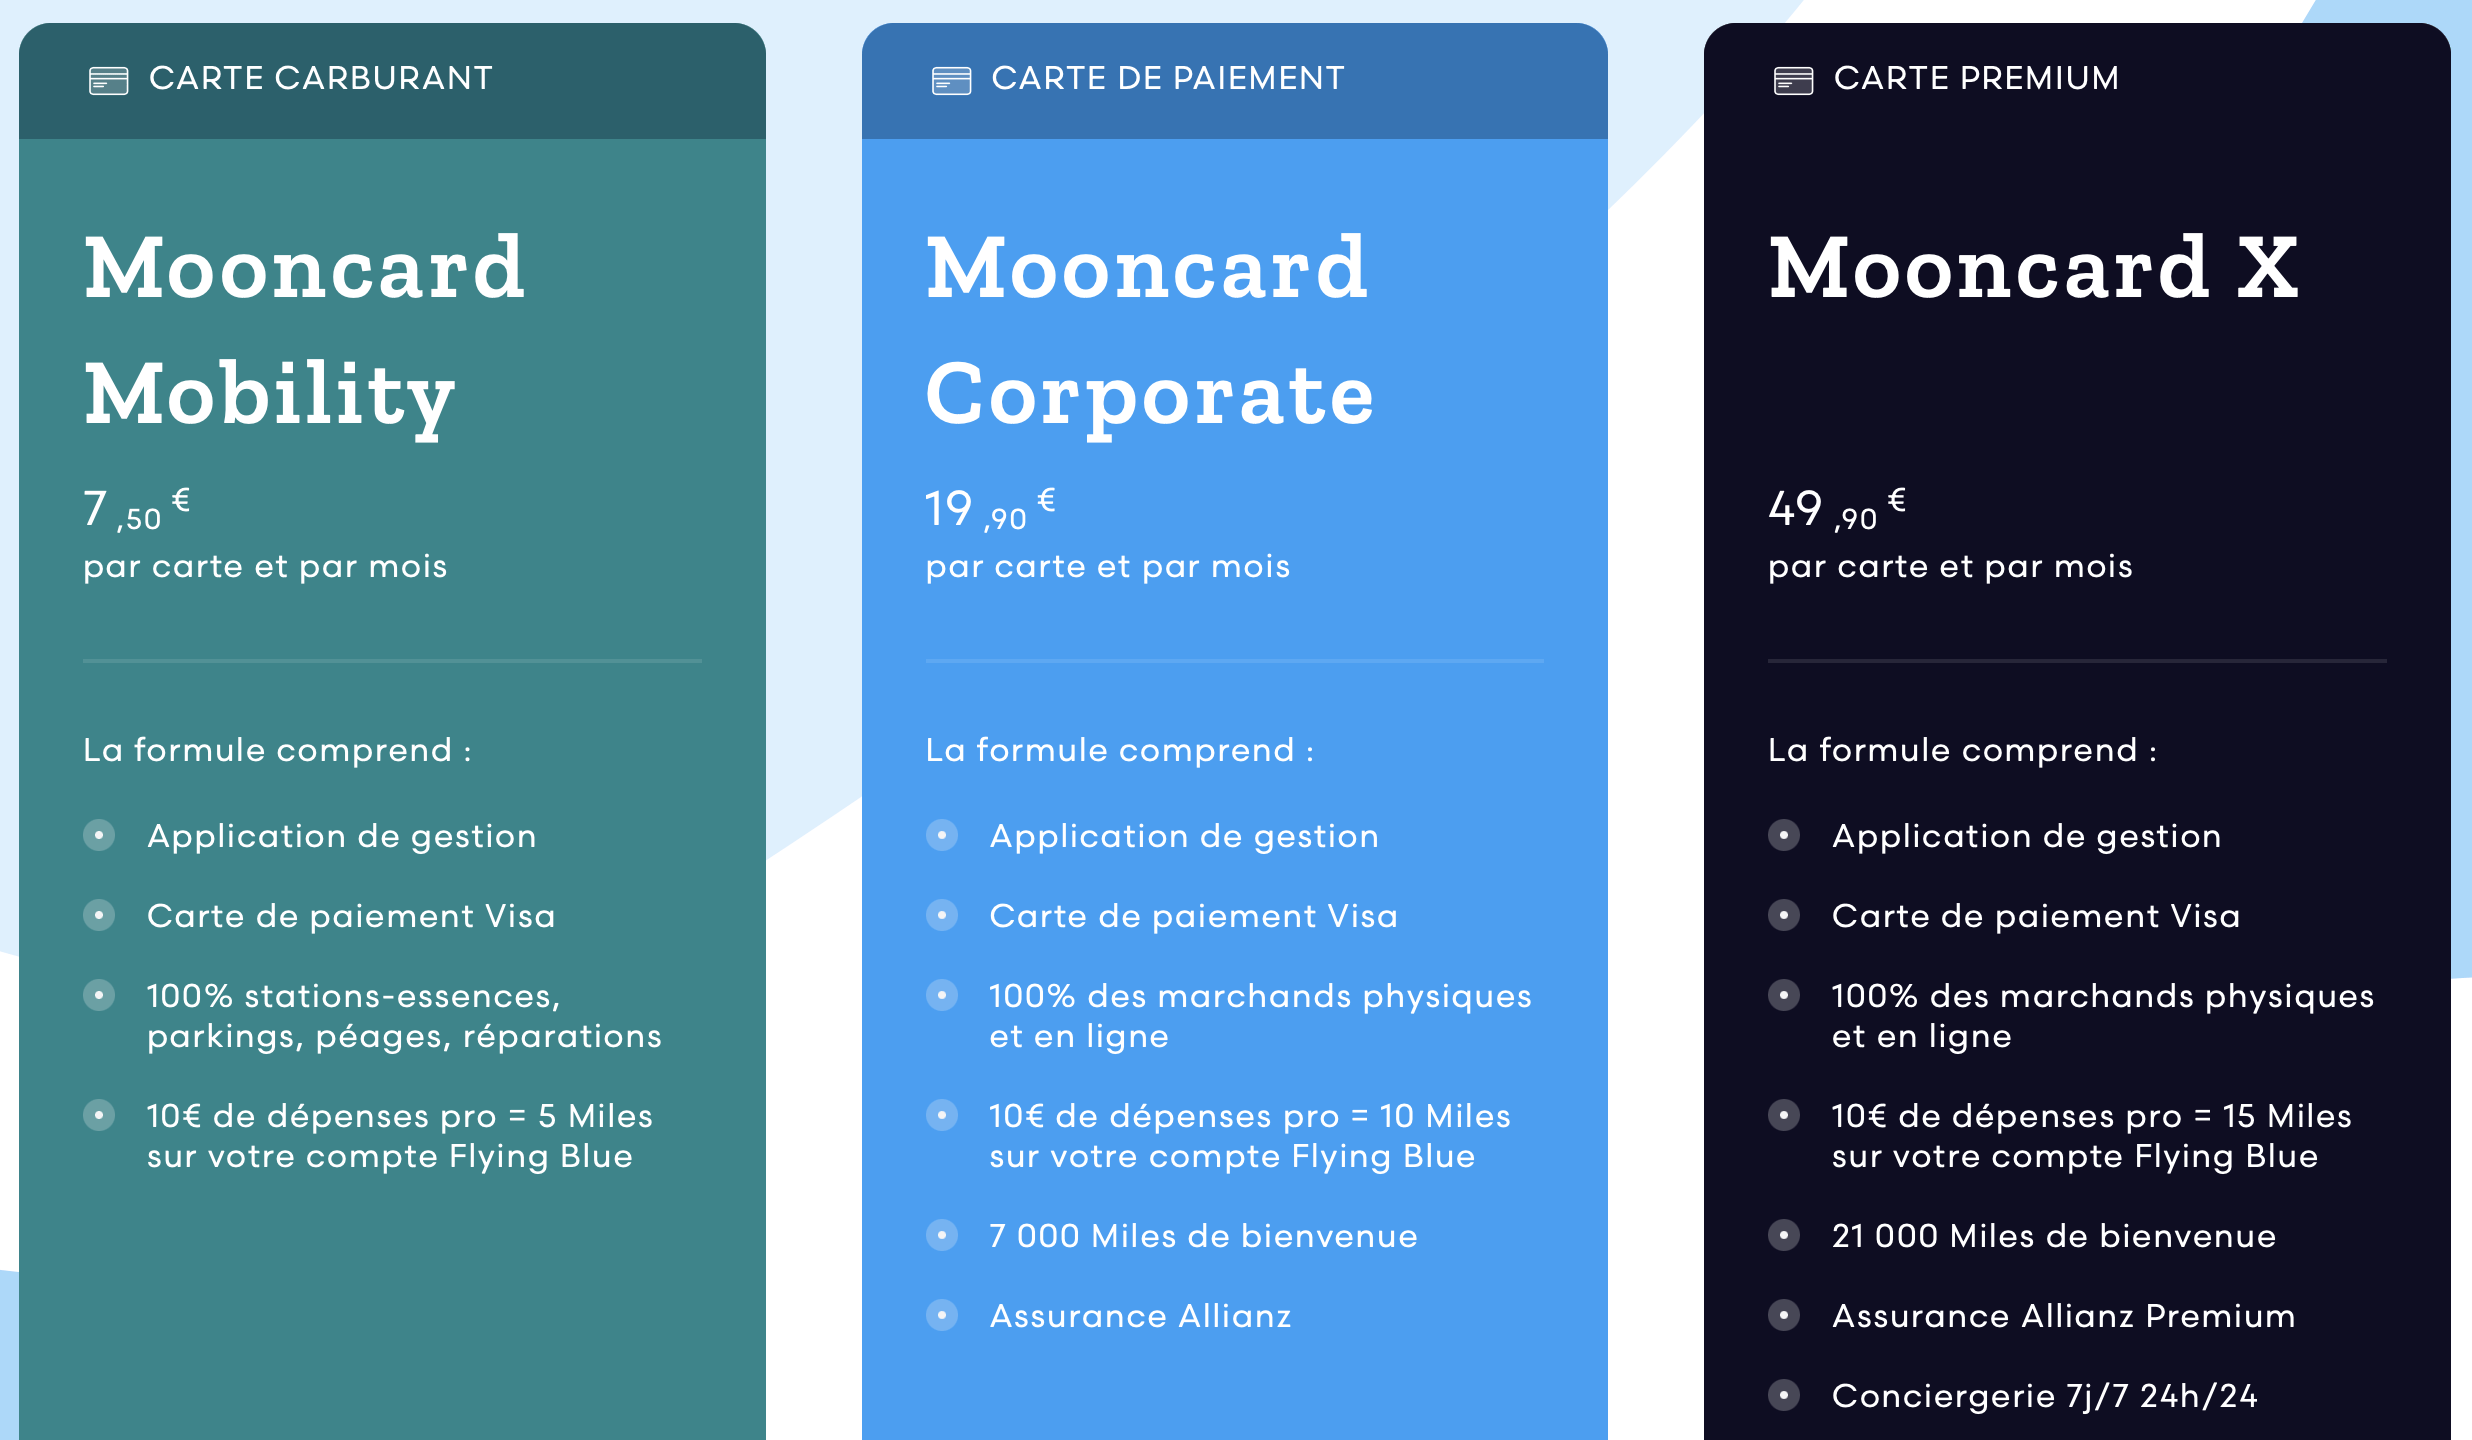Click the 7,50 € price

[137, 509]
